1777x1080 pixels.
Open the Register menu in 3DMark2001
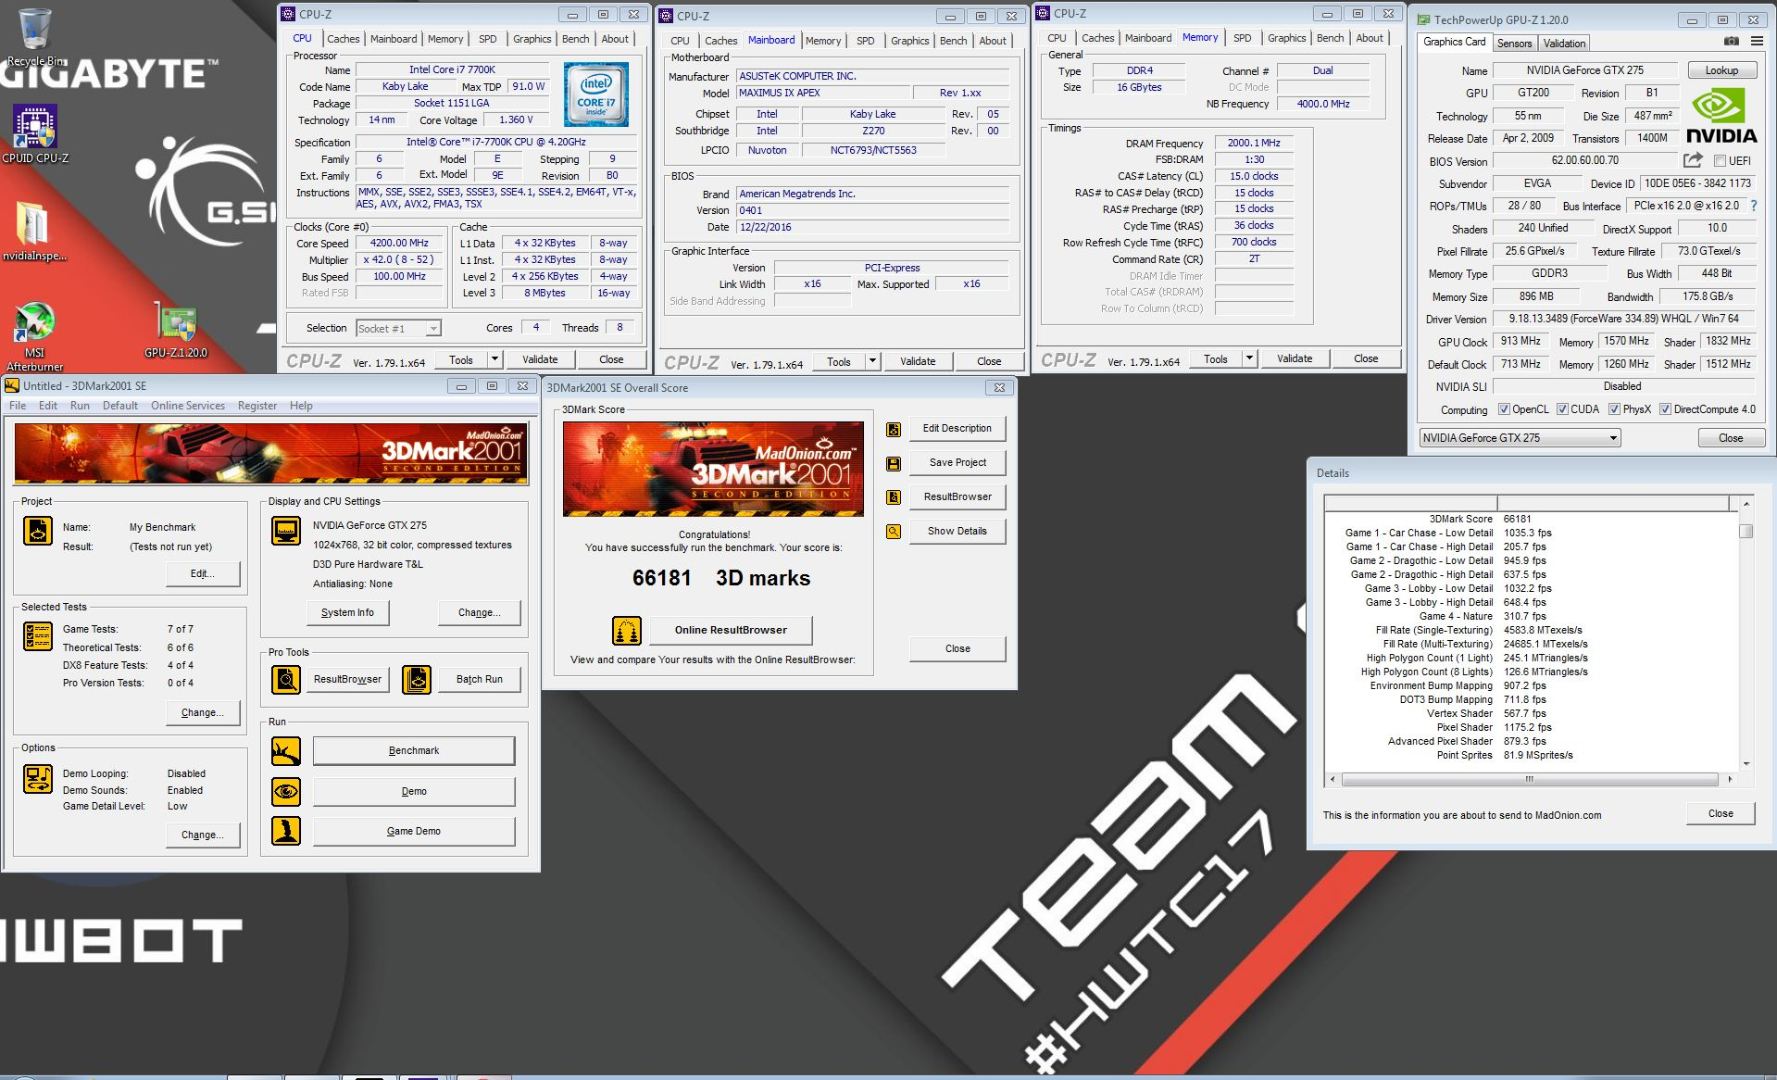[x=257, y=406]
